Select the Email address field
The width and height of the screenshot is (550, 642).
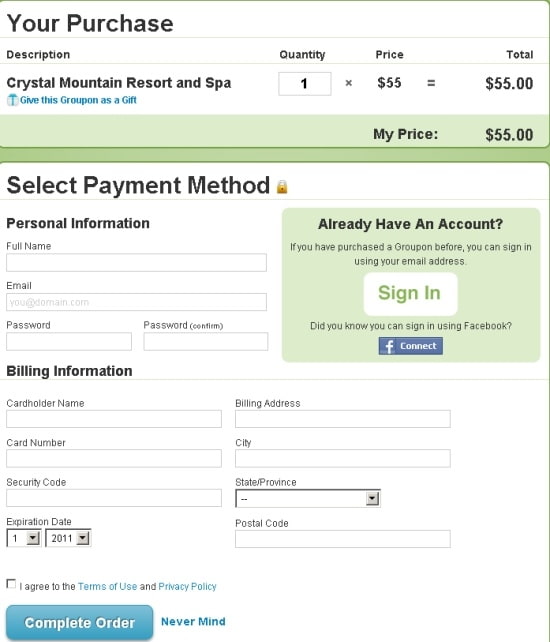tap(136, 302)
